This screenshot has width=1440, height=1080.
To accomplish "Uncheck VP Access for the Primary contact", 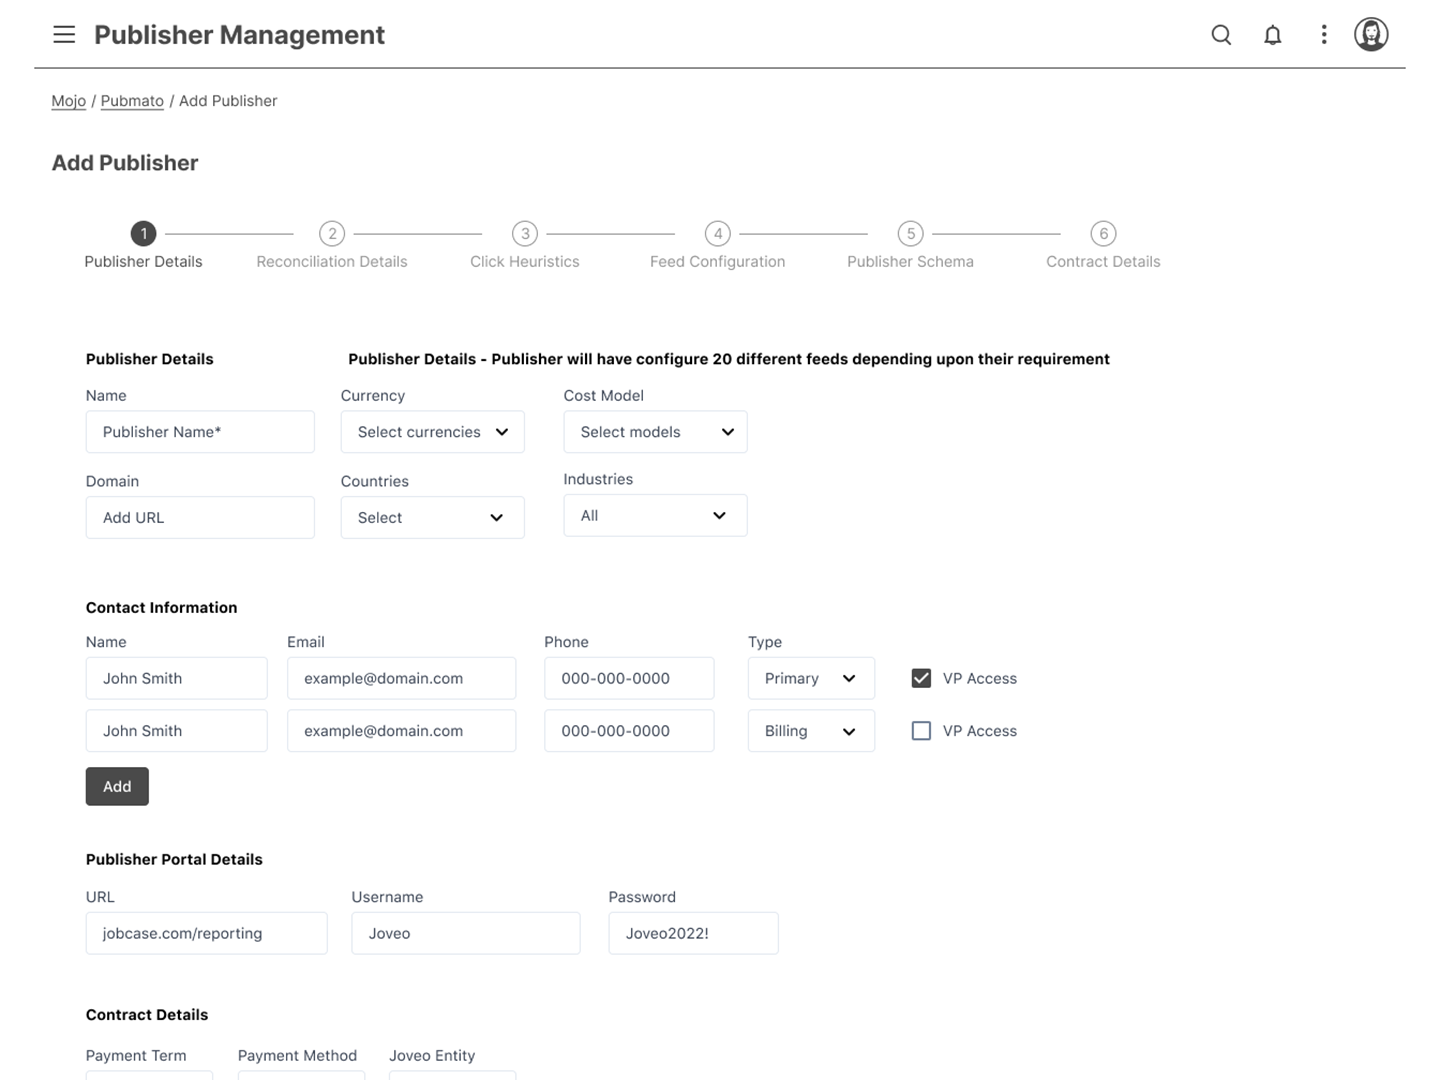I will click(x=921, y=678).
